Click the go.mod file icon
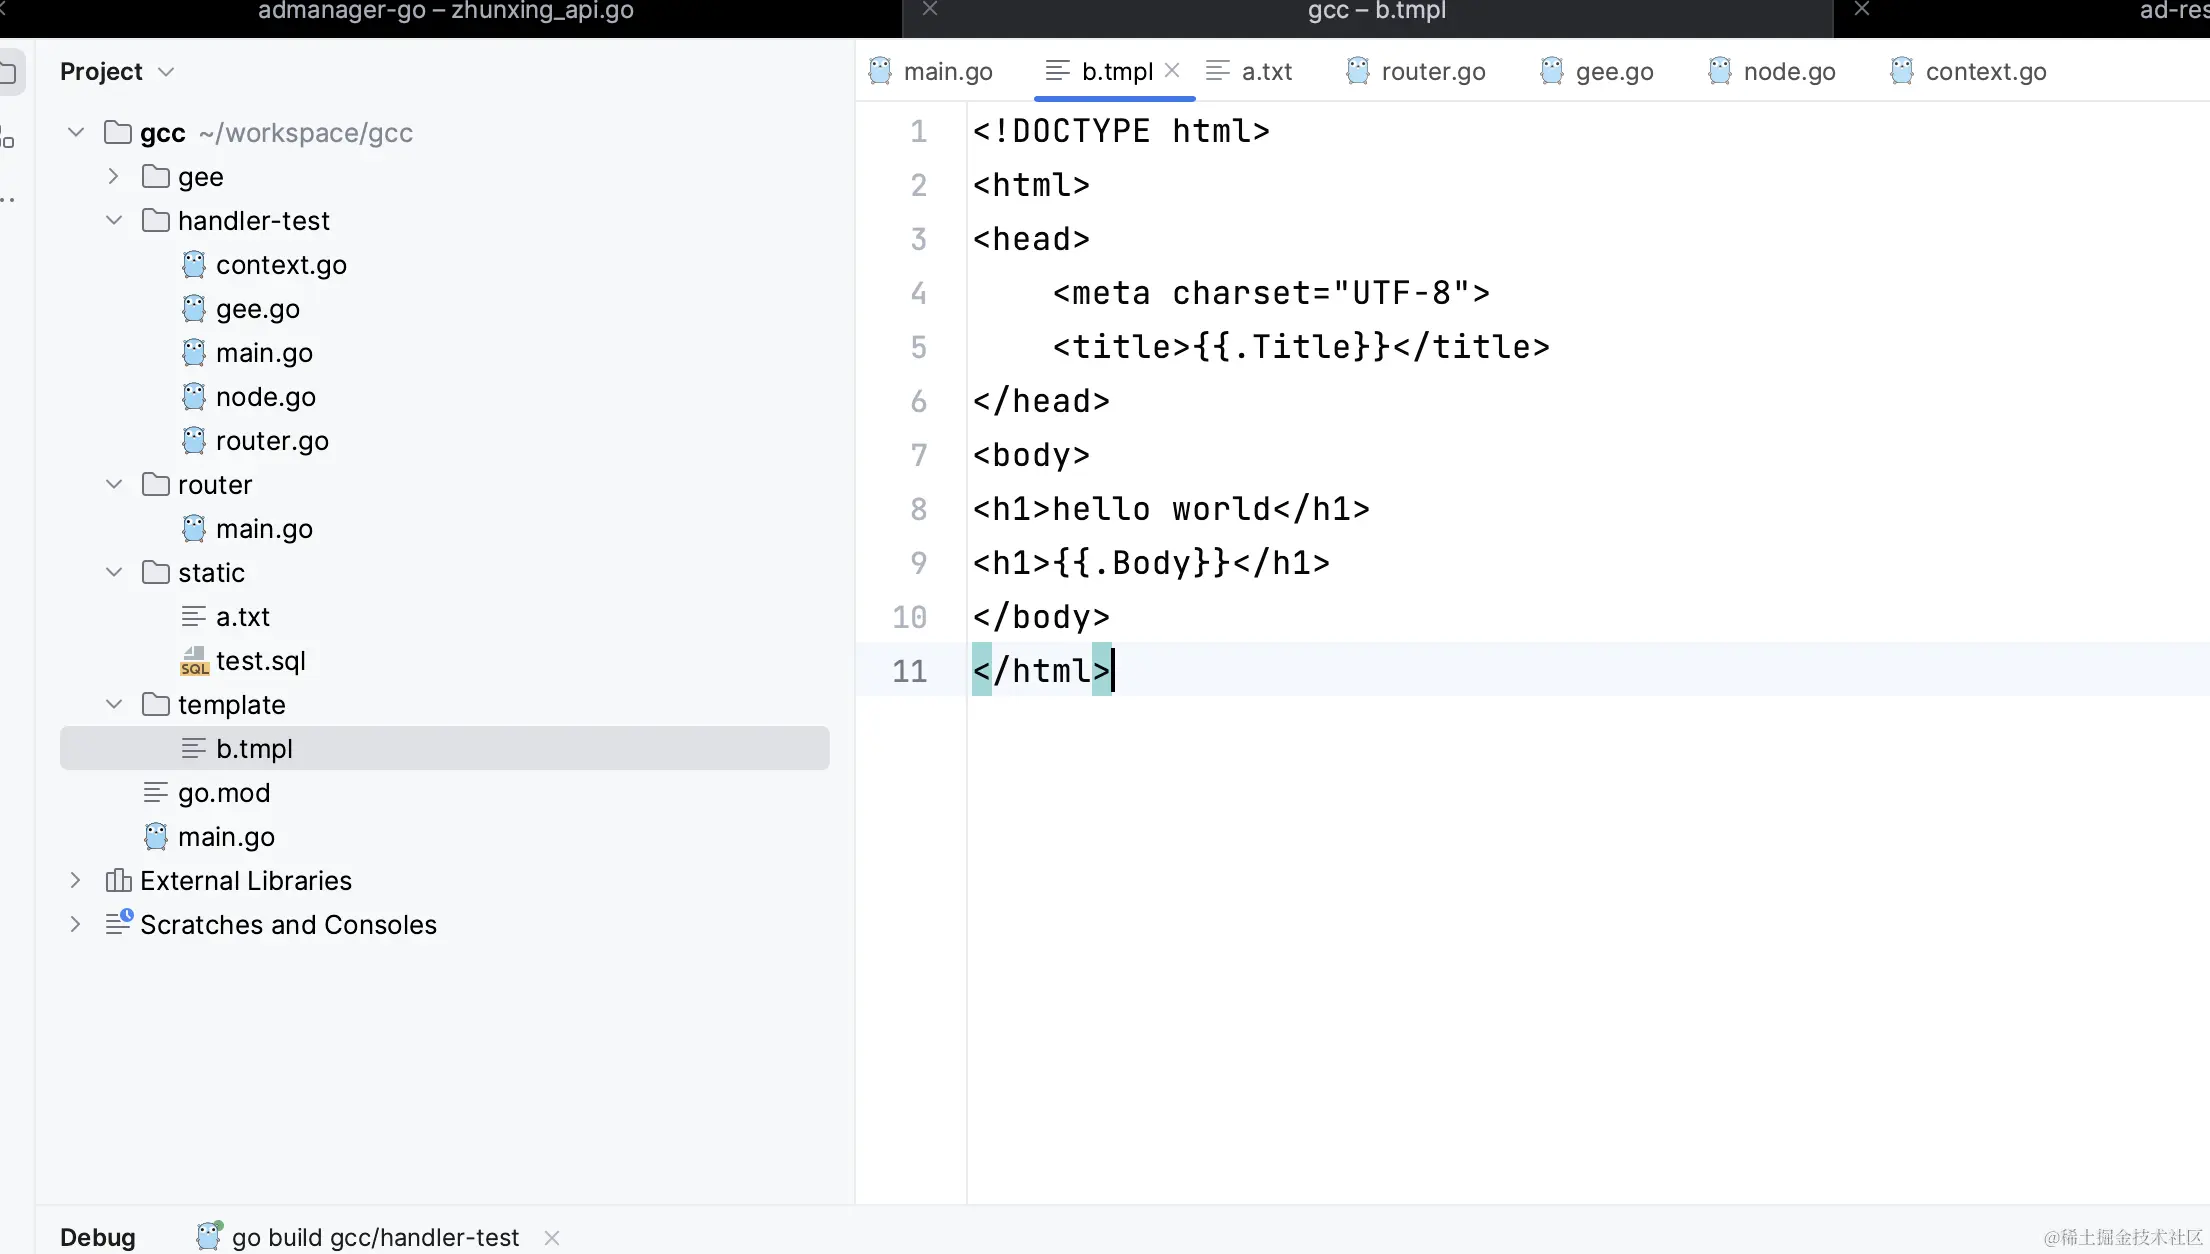Screen dimensions: 2210x1254 click(156, 793)
